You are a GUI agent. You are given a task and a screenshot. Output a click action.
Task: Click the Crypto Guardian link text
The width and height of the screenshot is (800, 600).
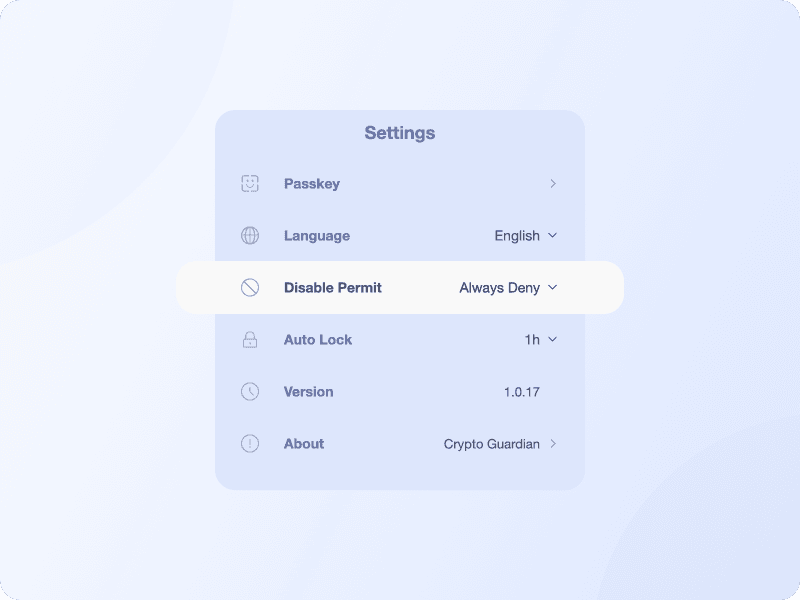coord(491,444)
